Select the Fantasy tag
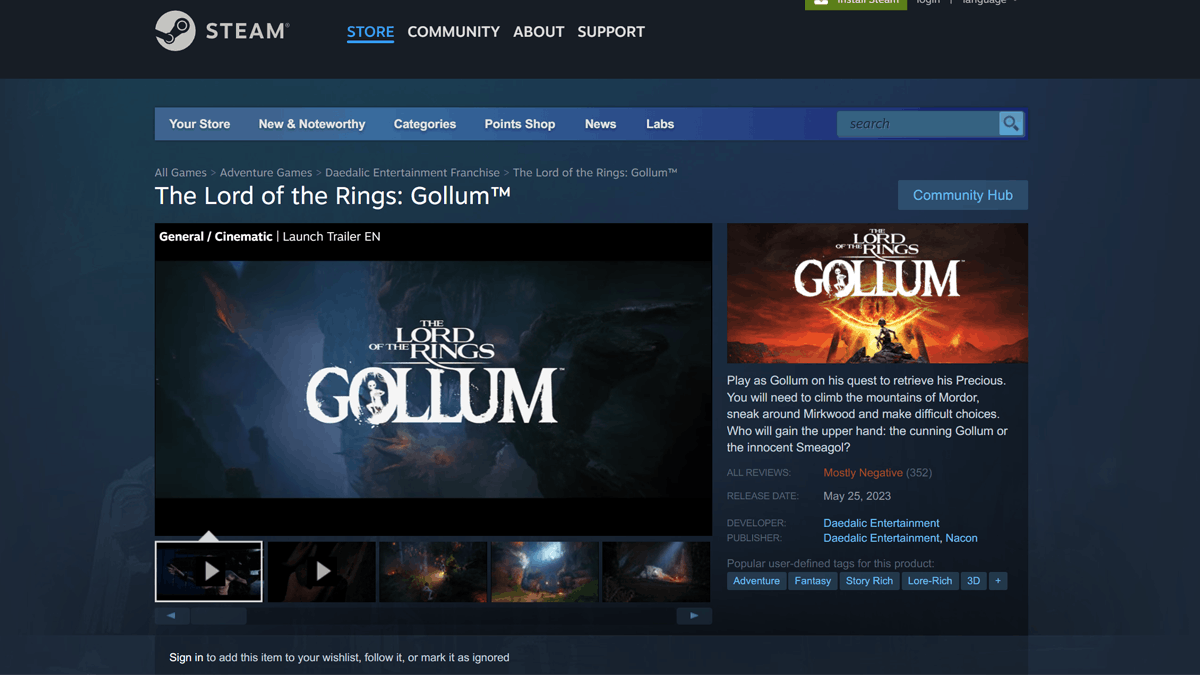The image size is (1200, 675). 813,581
